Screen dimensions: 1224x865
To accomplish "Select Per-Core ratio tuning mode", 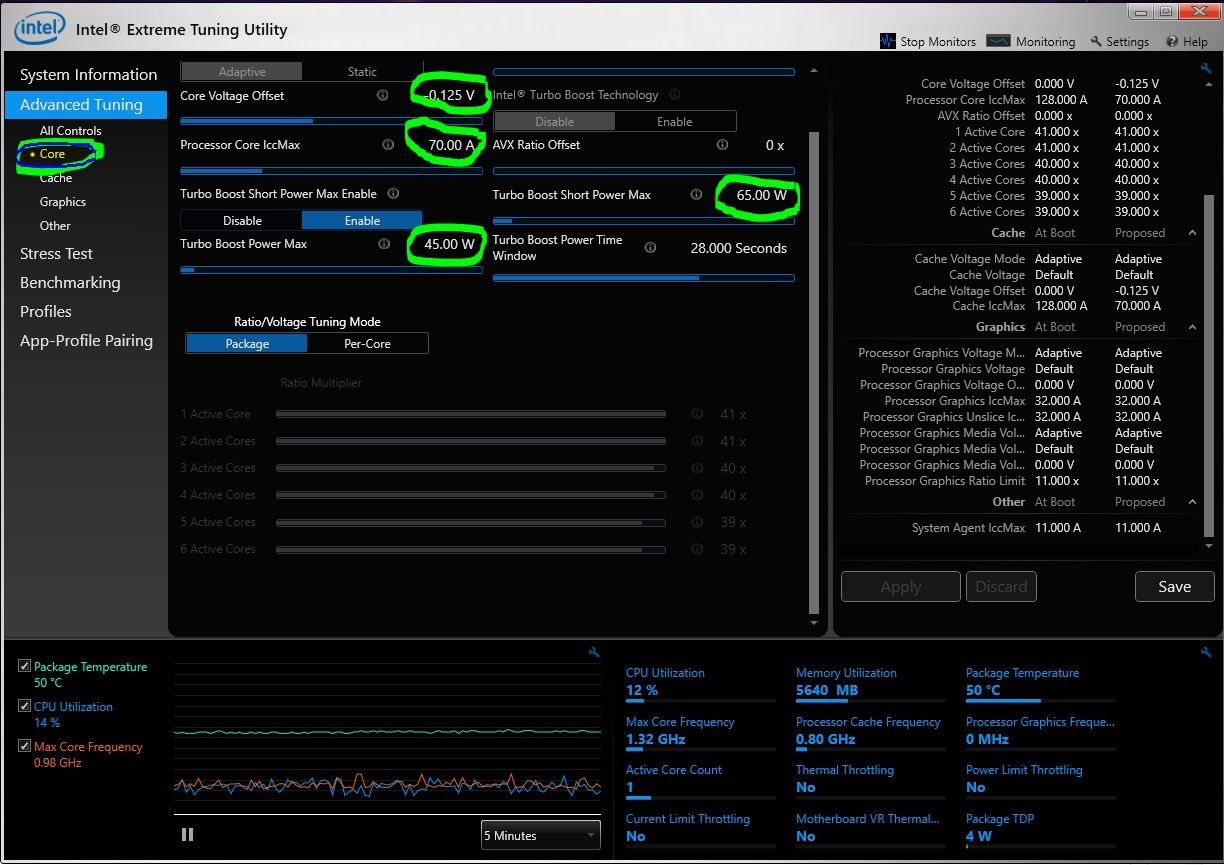I will 368,343.
